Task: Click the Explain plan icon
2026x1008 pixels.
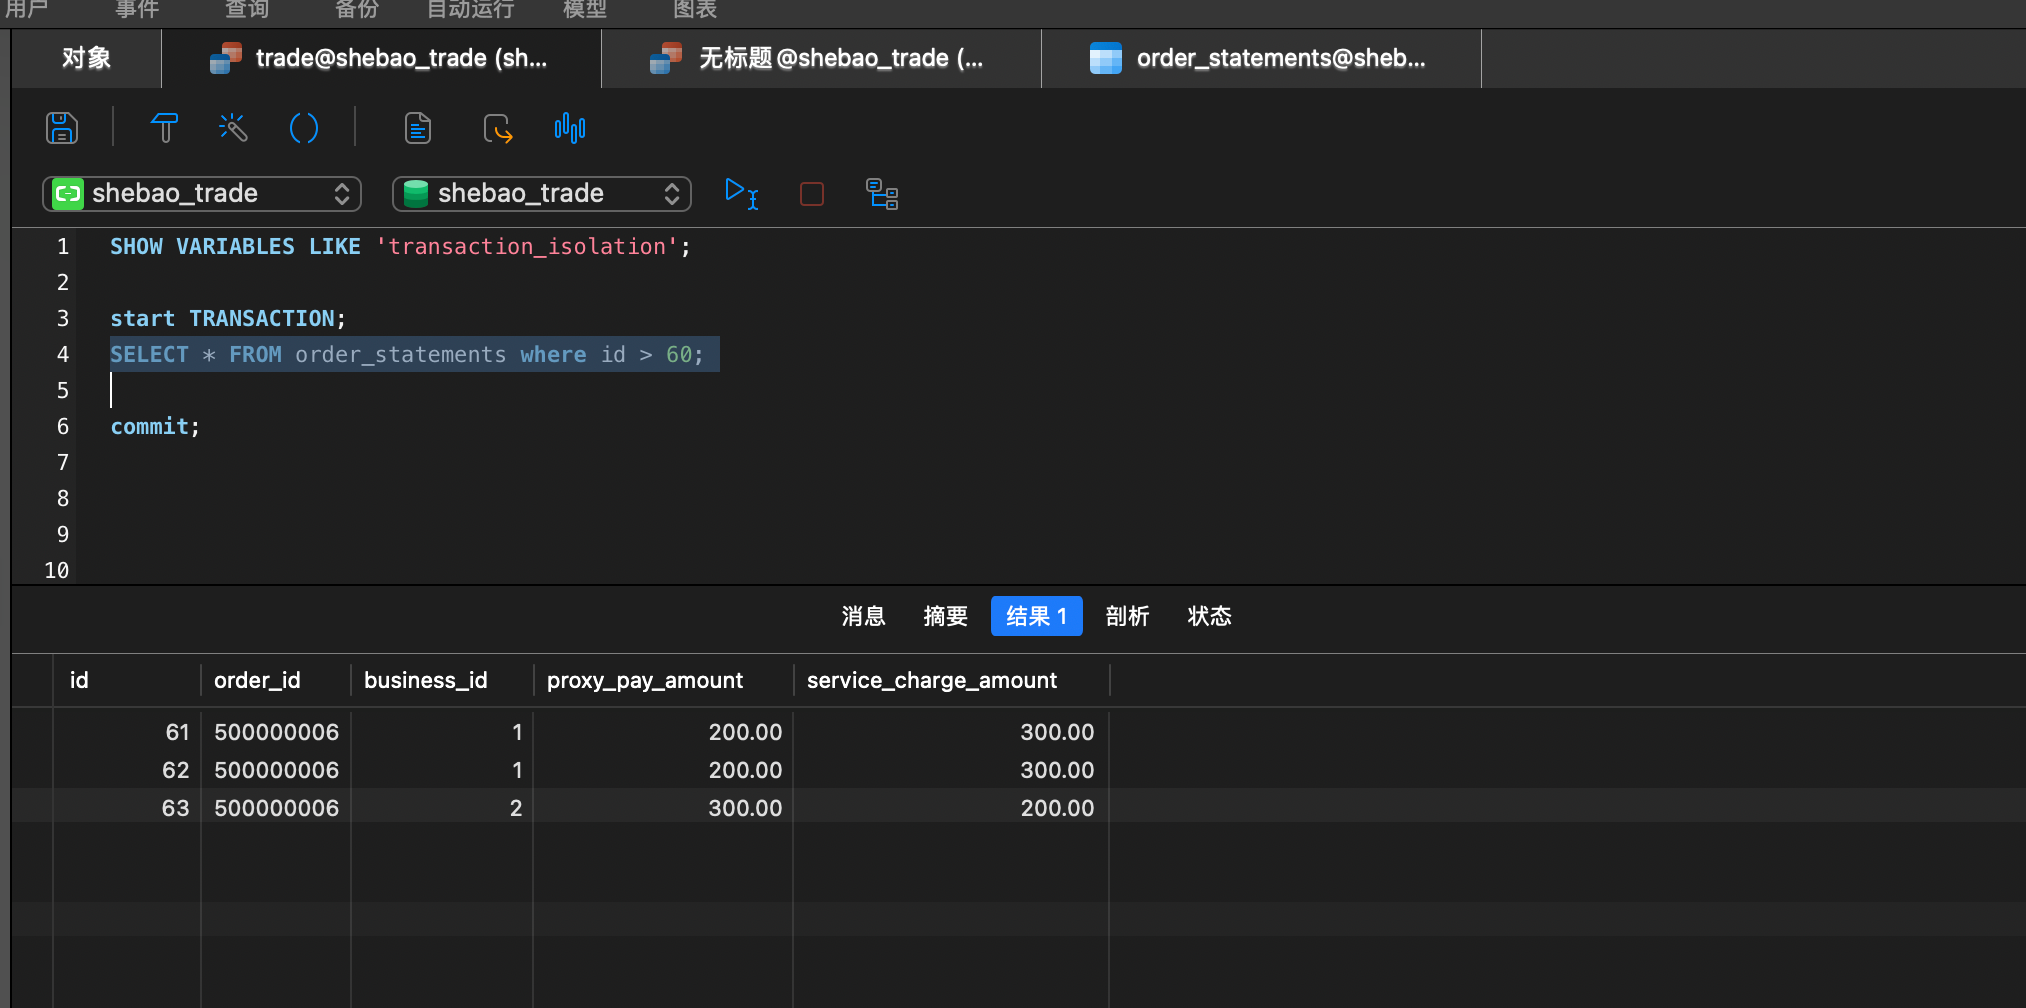Action: (x=882, y=194)
